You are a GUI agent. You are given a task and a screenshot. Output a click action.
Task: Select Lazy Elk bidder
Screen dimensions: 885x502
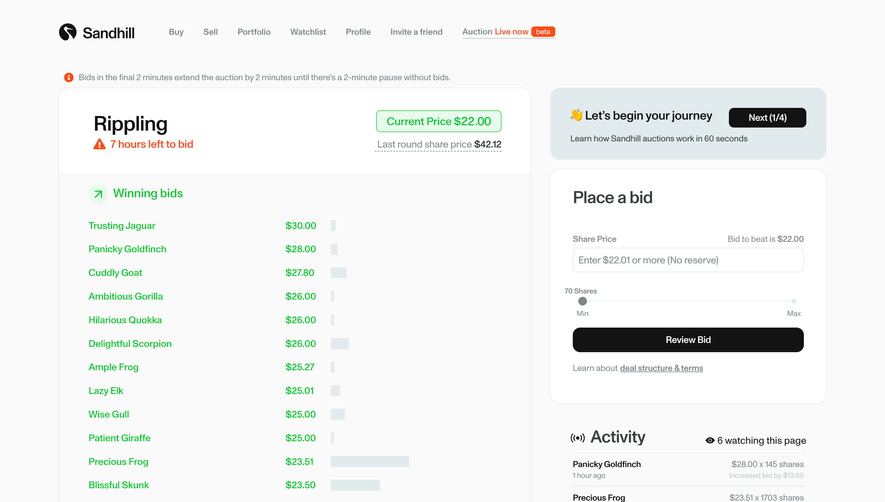coord(106,391)
